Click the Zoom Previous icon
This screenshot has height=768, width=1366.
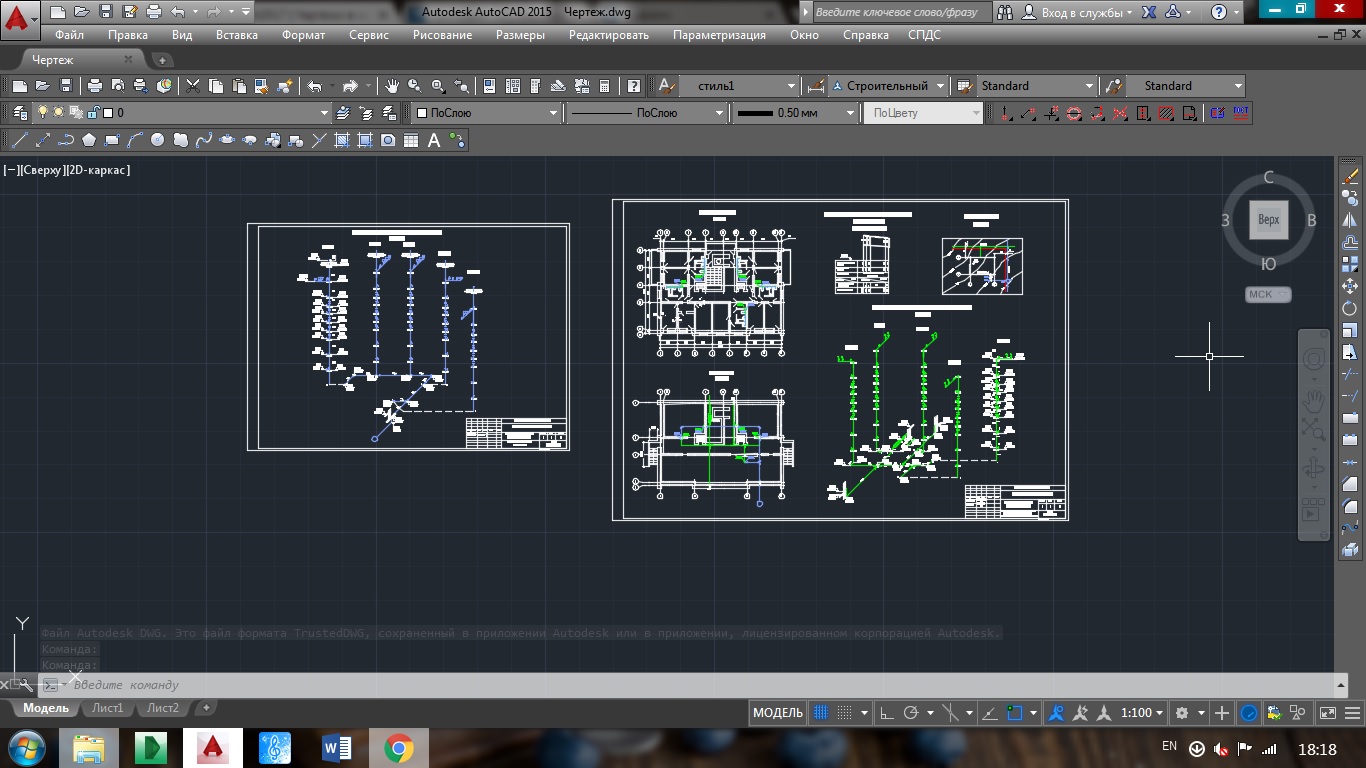461,86
